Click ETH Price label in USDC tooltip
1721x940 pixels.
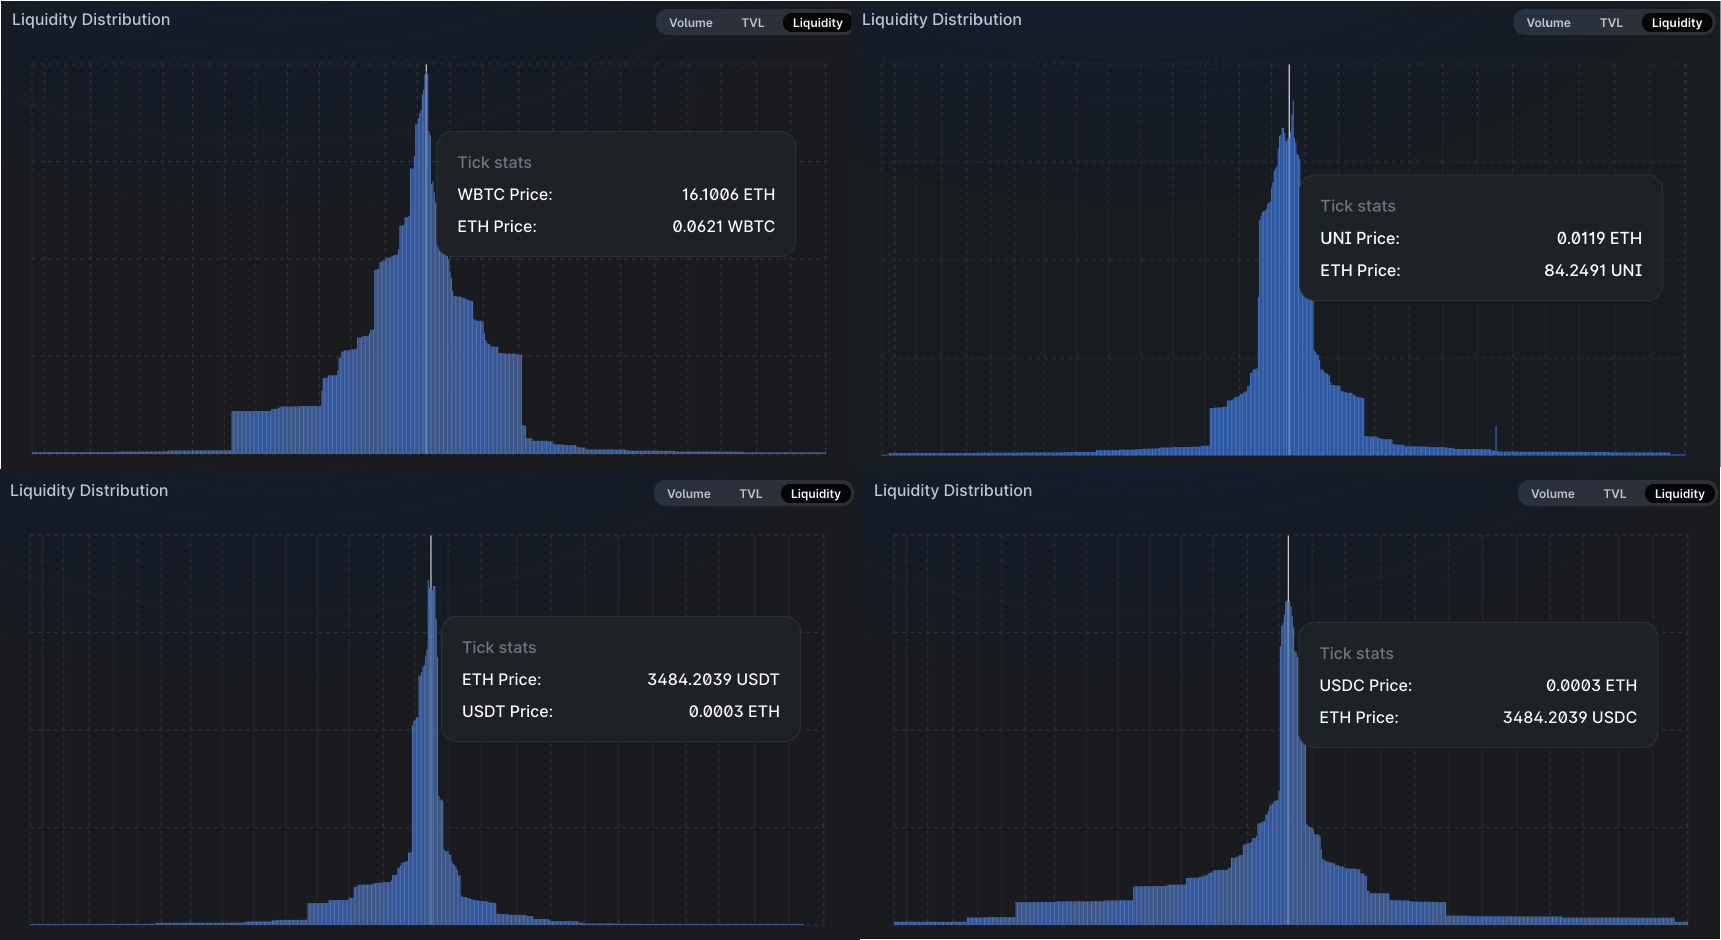pyautogui.click(x=1359, y=717)
